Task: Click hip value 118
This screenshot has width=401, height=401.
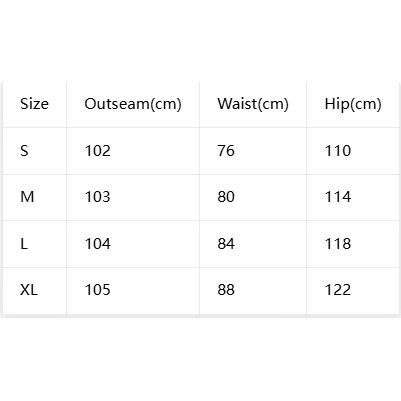Action: (x=338, y=244)
